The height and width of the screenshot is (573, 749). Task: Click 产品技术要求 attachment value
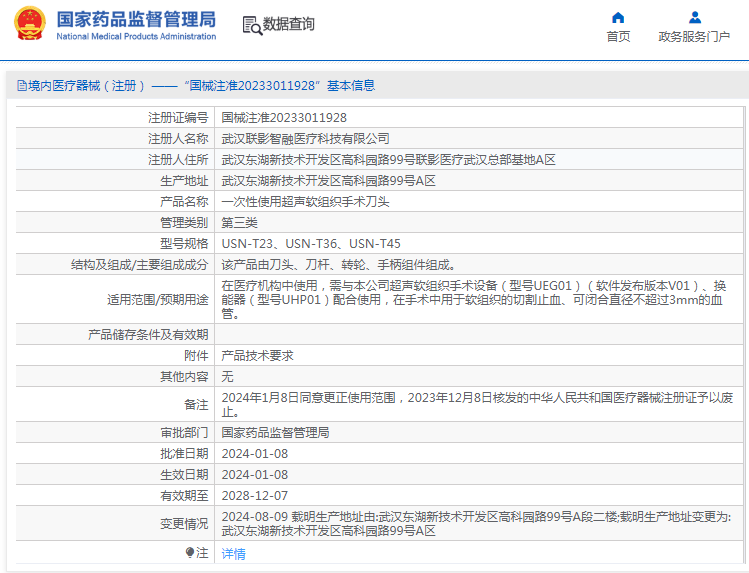click(x=257, y=355)
